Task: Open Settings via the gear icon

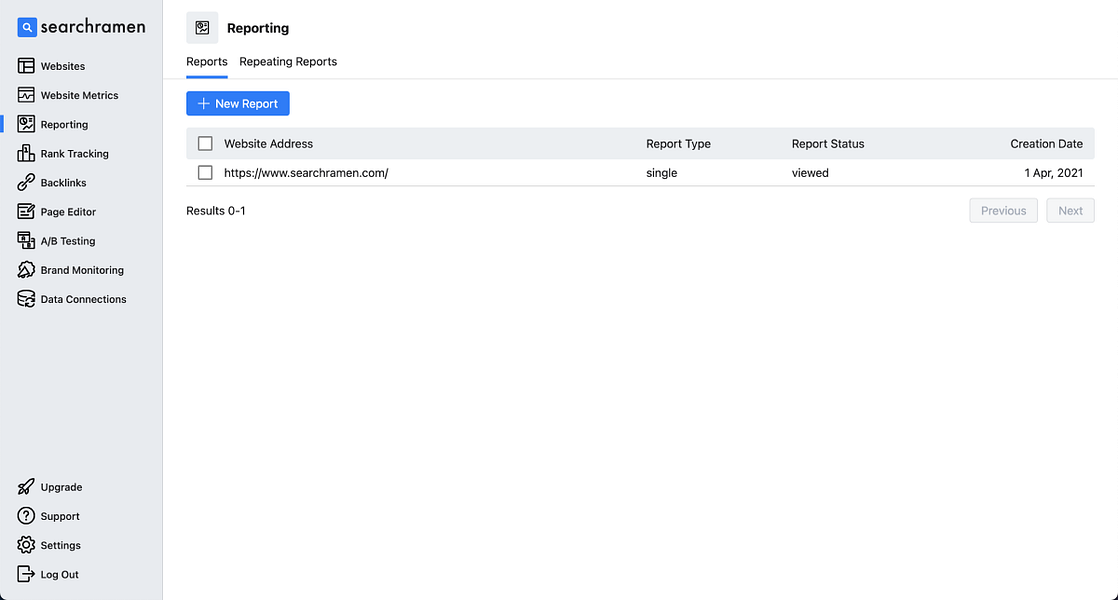Action: (x=26, y=545)
